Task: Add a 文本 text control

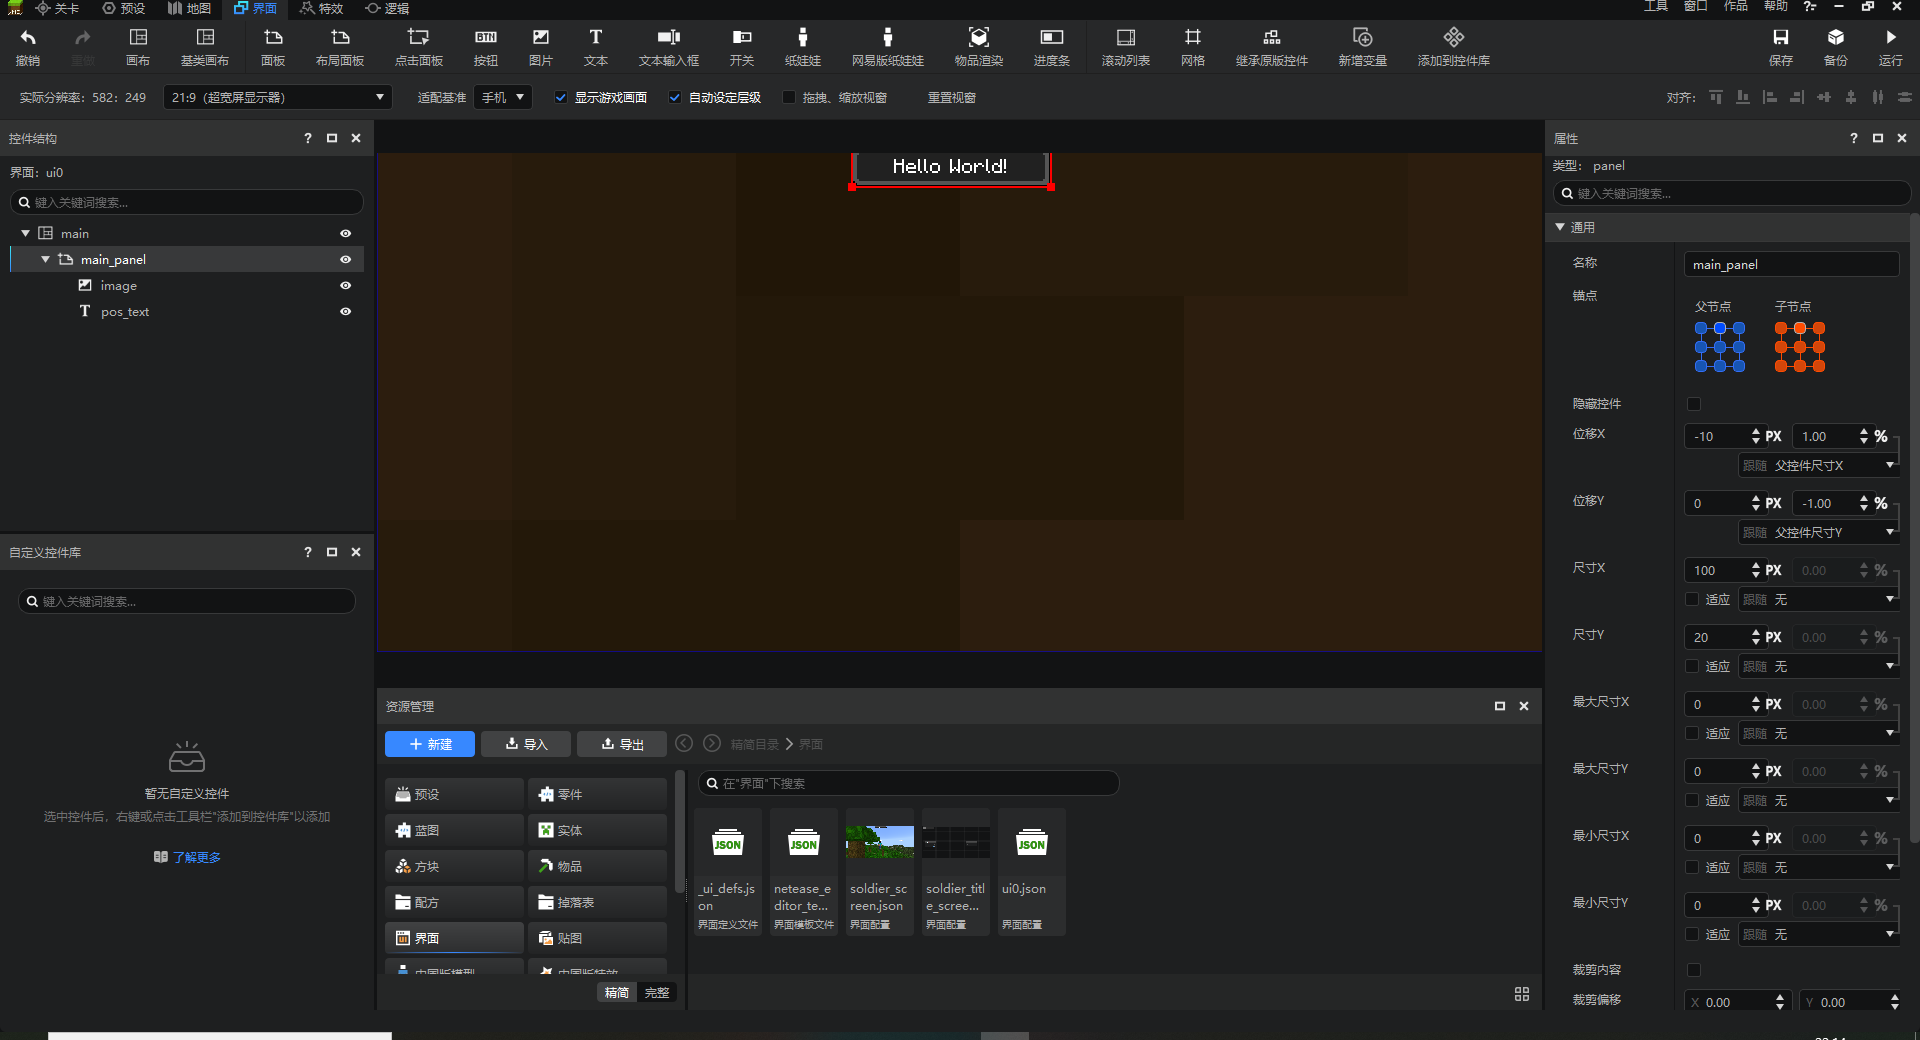Action: [595, 46]
